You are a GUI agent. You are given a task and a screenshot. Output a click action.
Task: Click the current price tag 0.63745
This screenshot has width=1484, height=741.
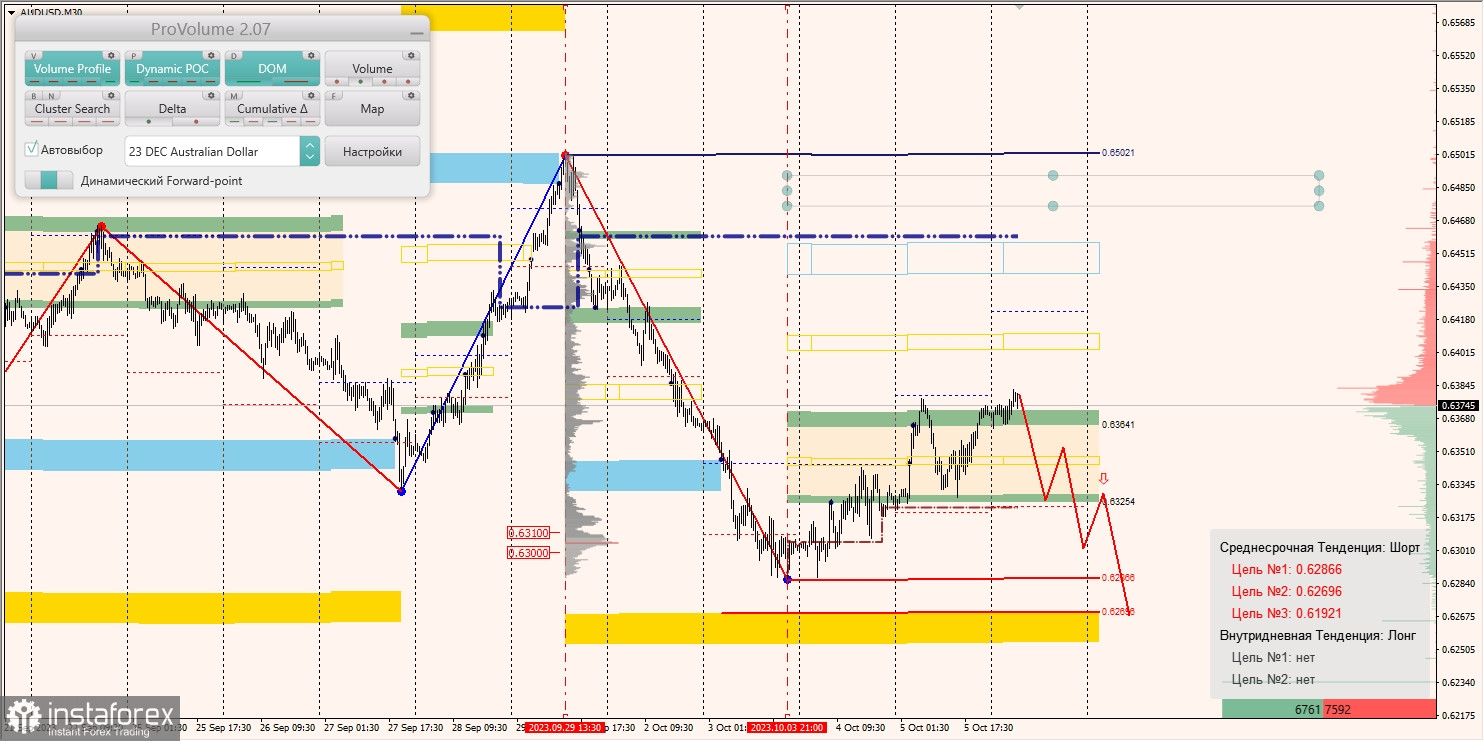(1458, 405)
